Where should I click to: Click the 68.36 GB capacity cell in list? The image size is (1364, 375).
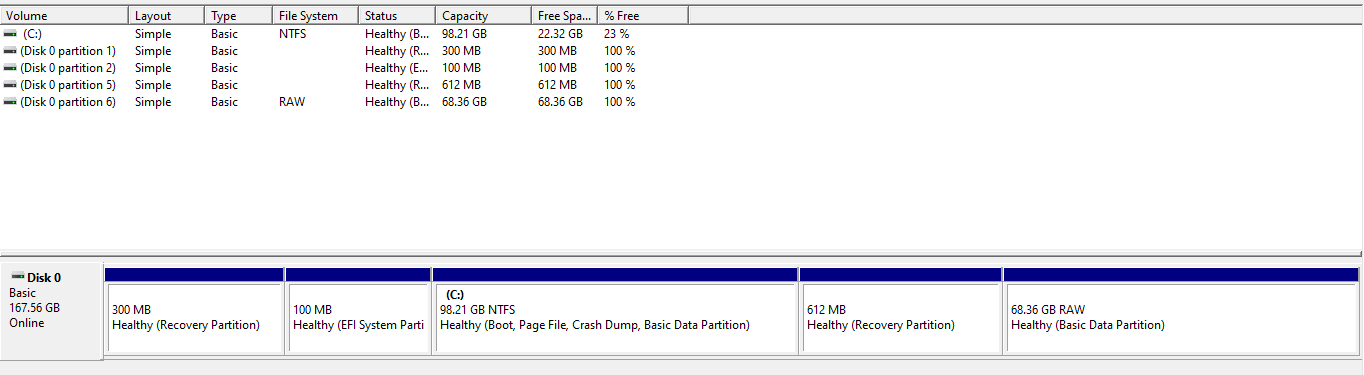point(464,102)
